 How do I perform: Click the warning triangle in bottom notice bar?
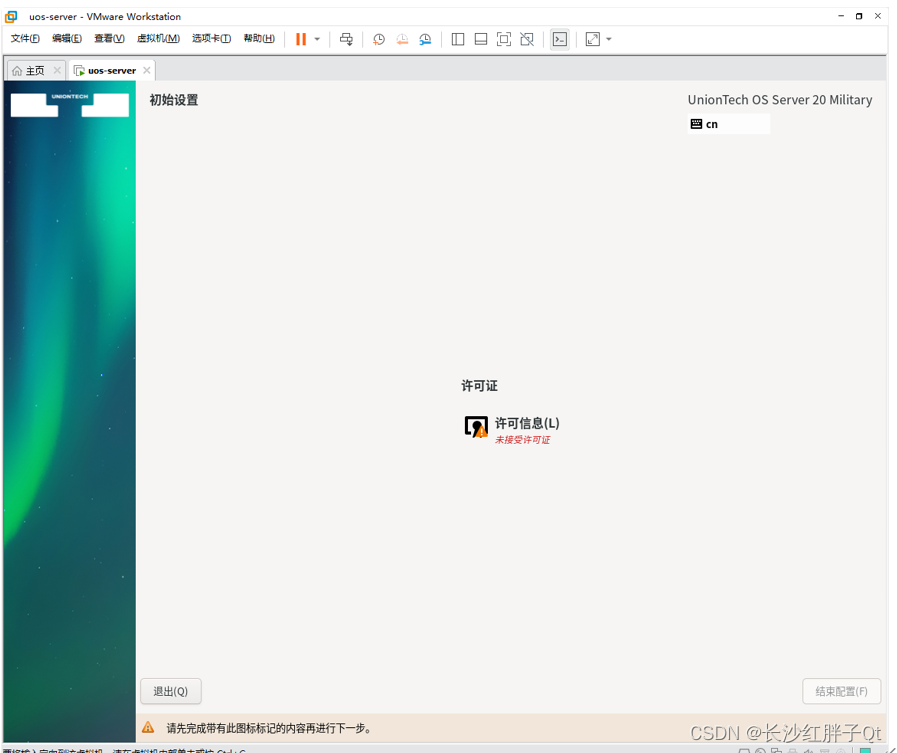pos(148,727)
